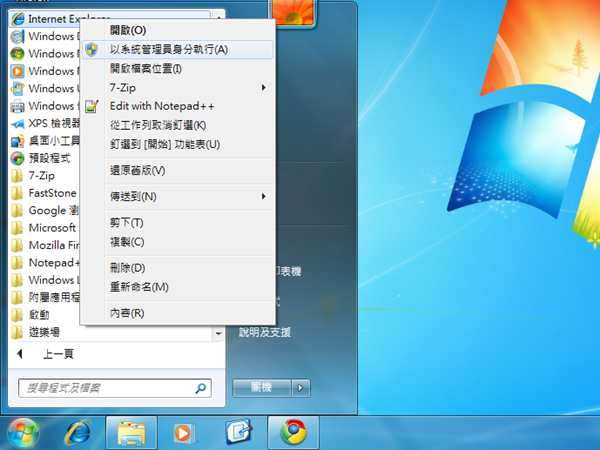Select 刪除(D) in the context menu
Image resolution: width=600 pixels, height=450 pixels.
(178, 268)
